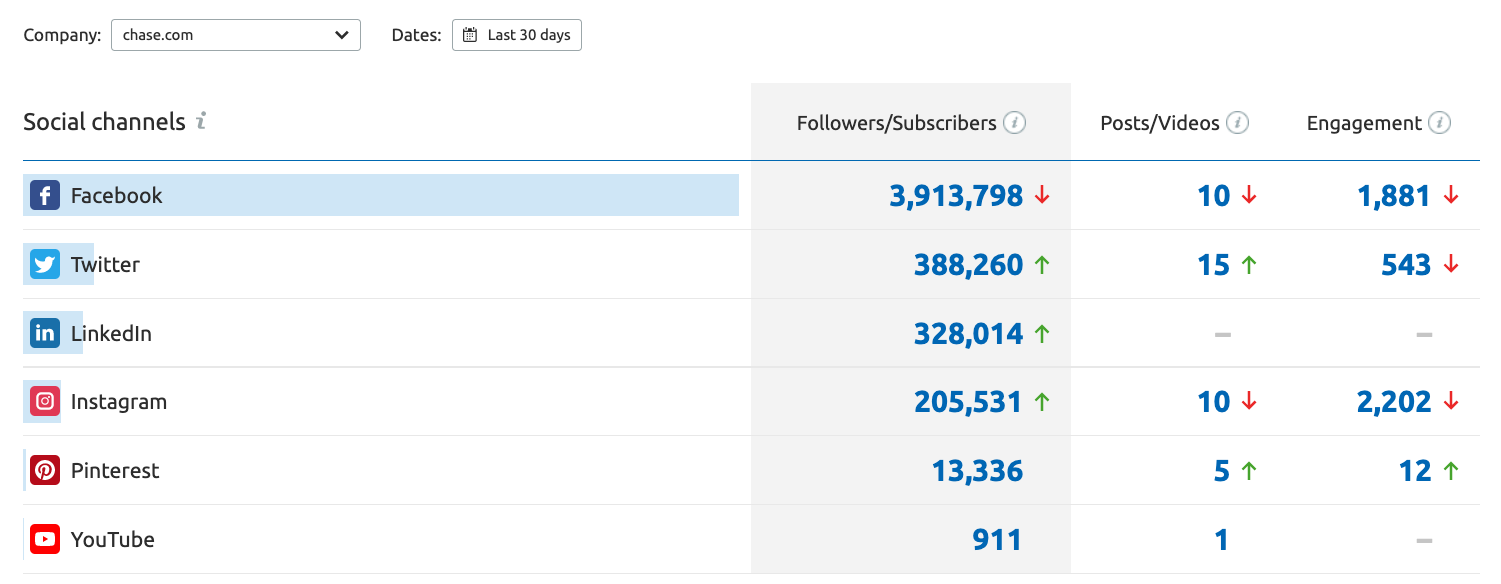Open the Company dropdown showing chase.com
Image resolution: width=1501 pixels, height=584 pixels.
235,35
